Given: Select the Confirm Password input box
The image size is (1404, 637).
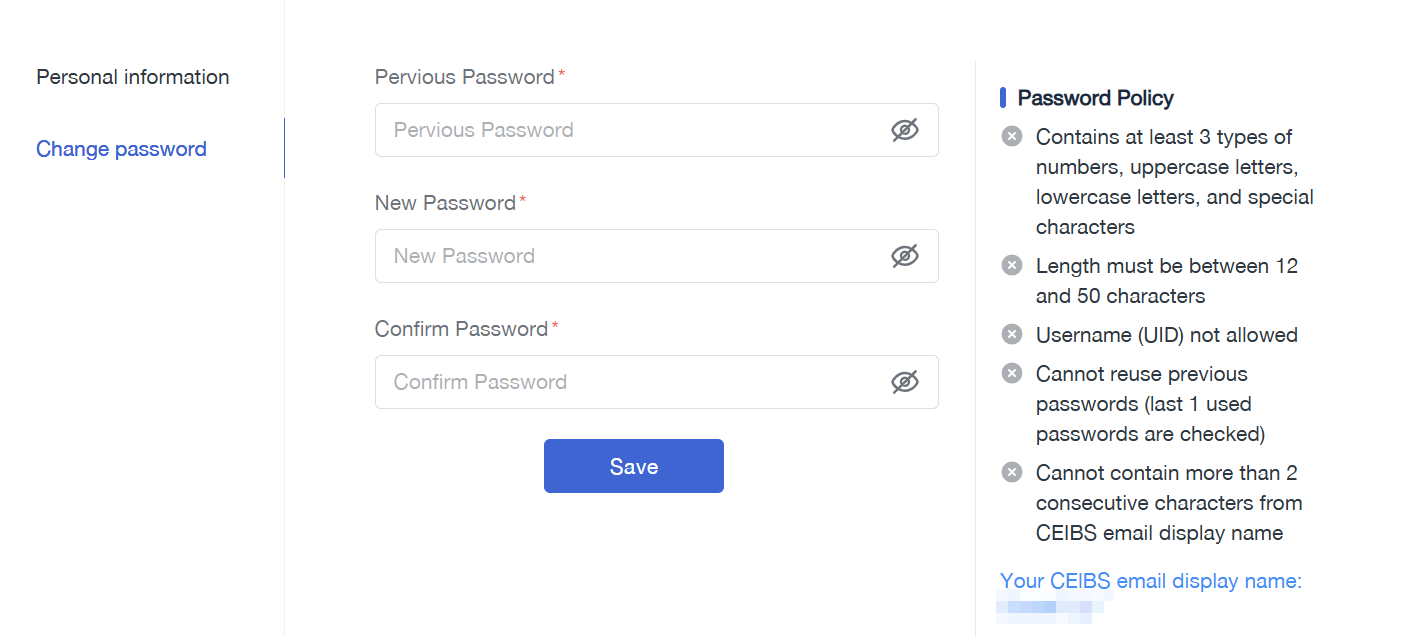Looking at the screenshot, I should coord(657,382).
